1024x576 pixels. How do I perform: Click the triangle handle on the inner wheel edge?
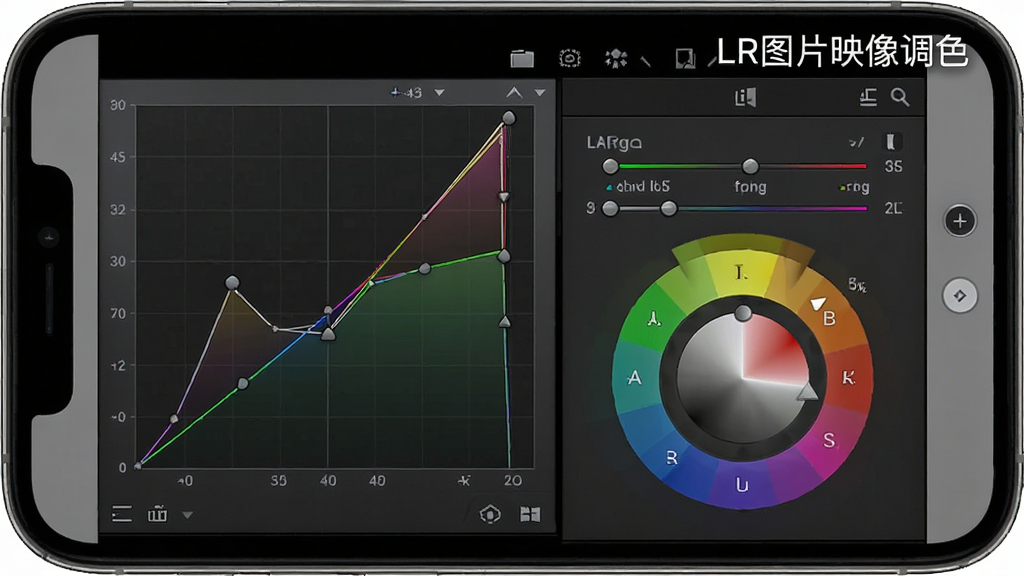pyautogui.click(x=808, y=392)
